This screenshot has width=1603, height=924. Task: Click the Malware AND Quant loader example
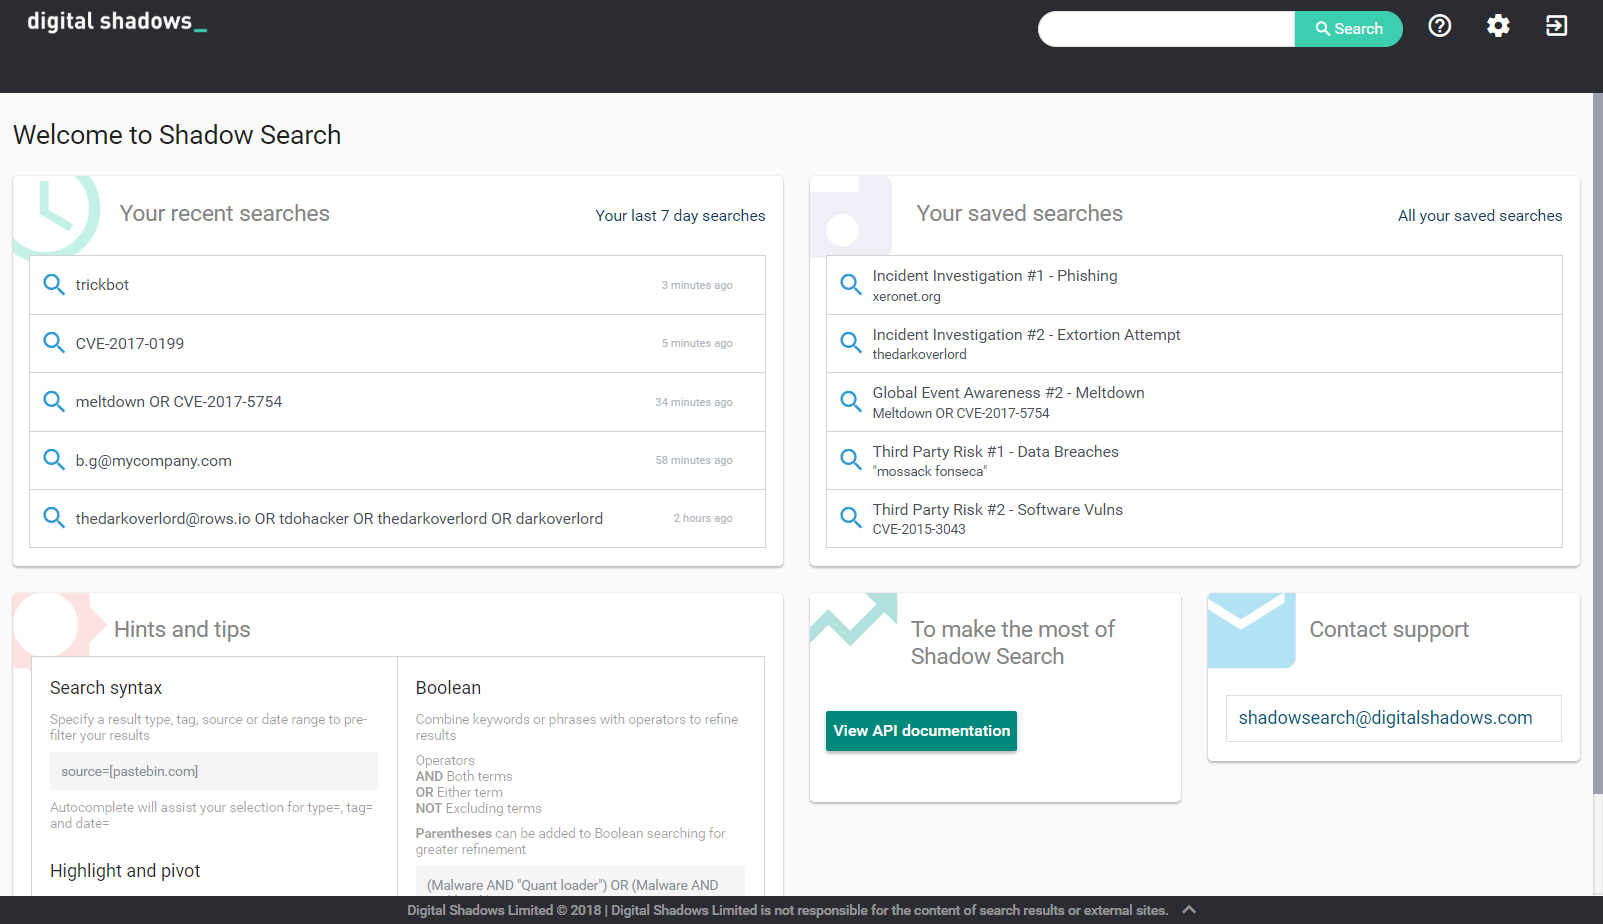(580, 881)
